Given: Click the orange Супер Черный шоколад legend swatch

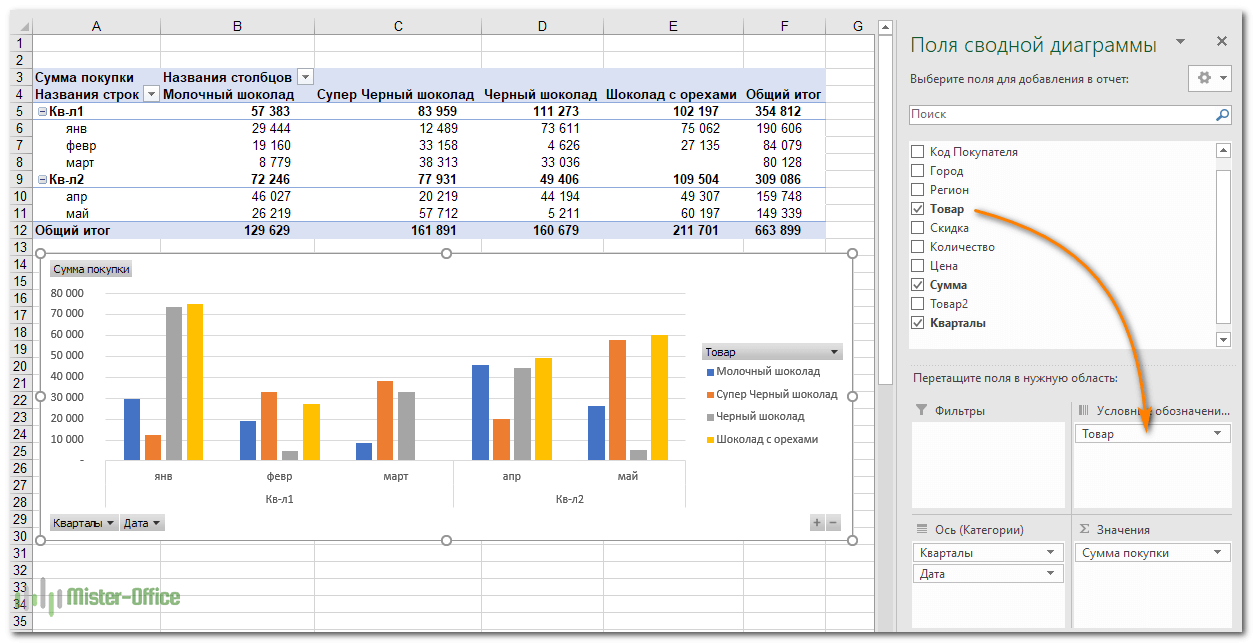Looking at the screenshot, I should tap(709, 394).
